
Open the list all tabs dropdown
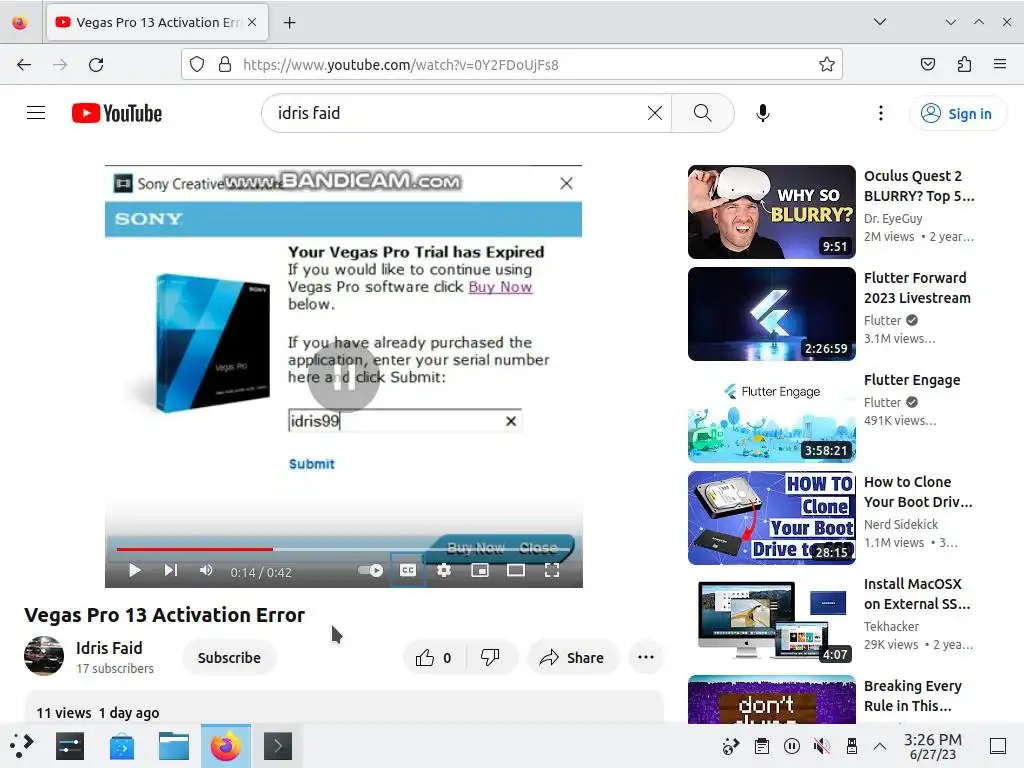point(880,22)
